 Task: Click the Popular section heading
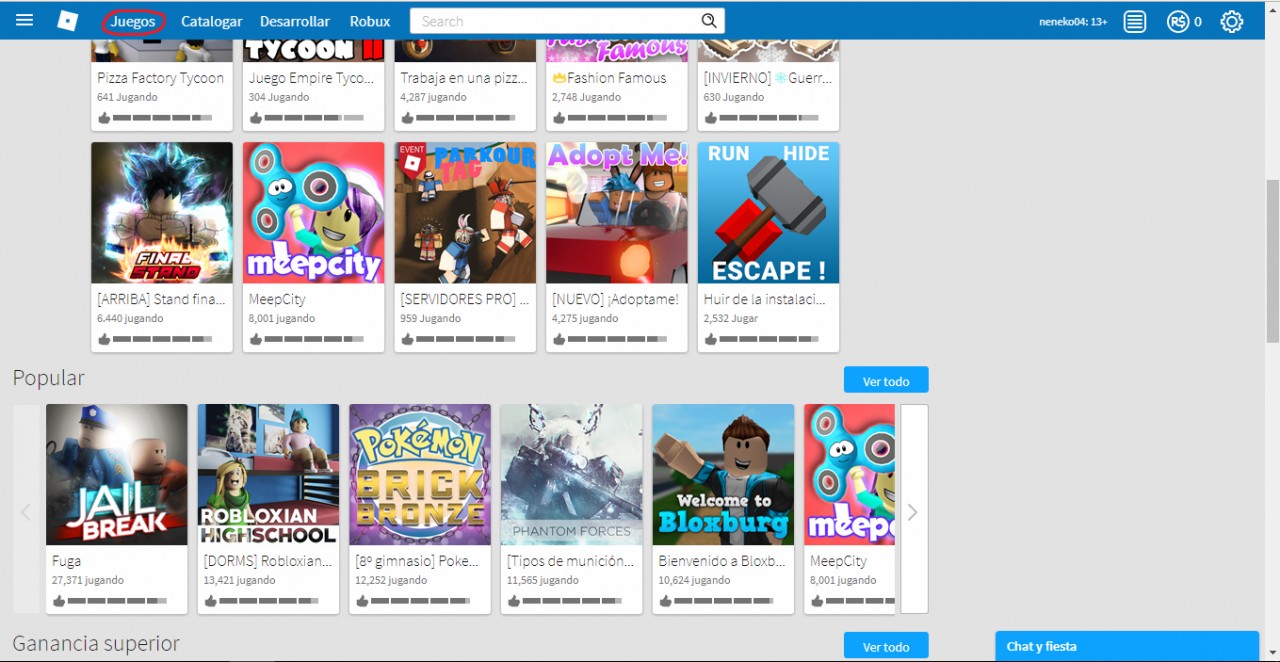(48, 378)
